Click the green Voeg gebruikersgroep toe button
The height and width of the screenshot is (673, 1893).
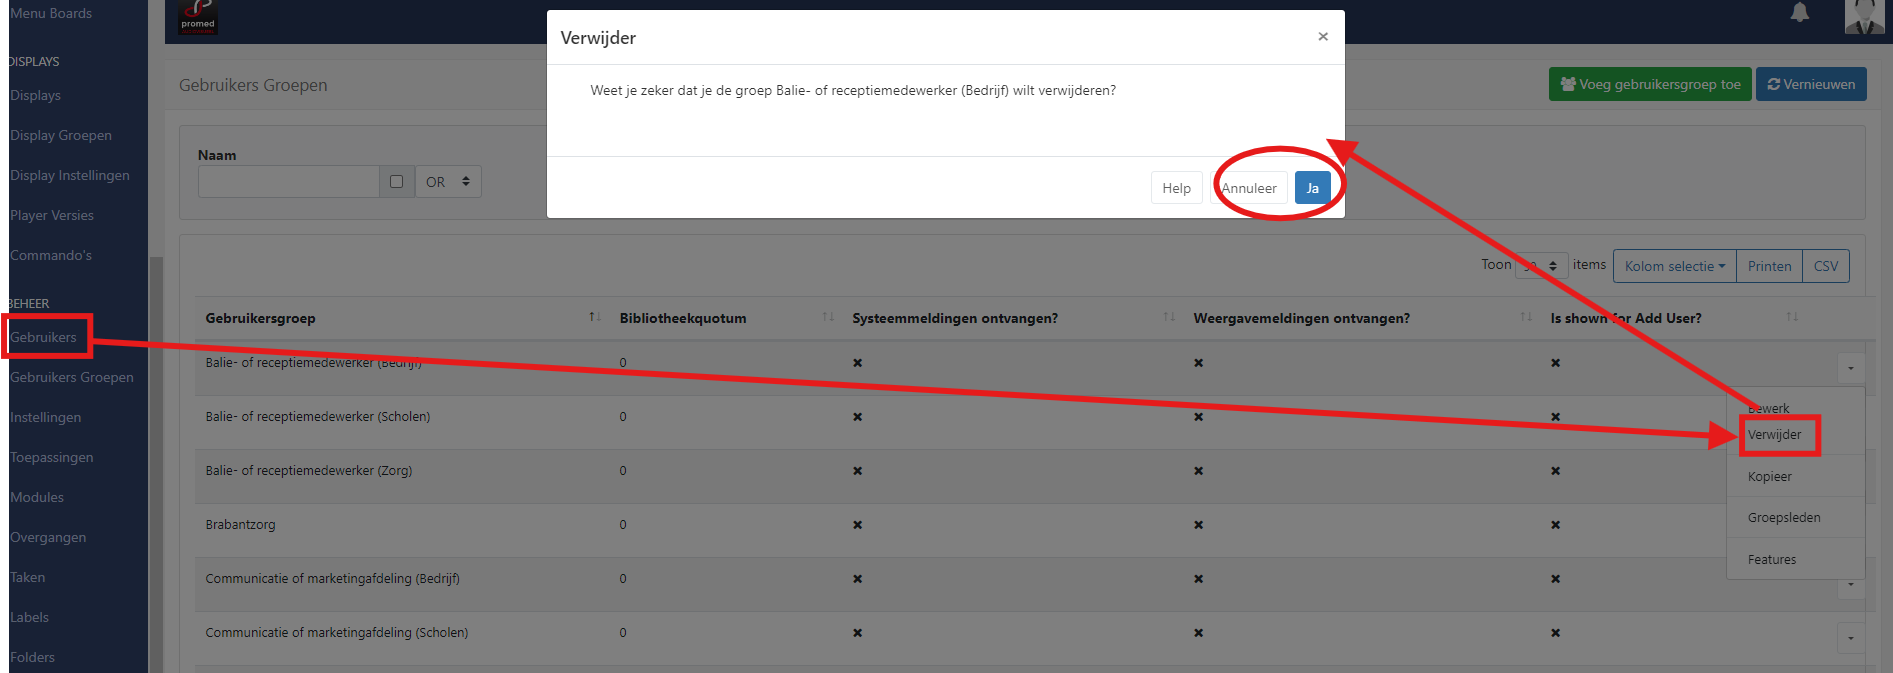click(x=1650, y=85)
